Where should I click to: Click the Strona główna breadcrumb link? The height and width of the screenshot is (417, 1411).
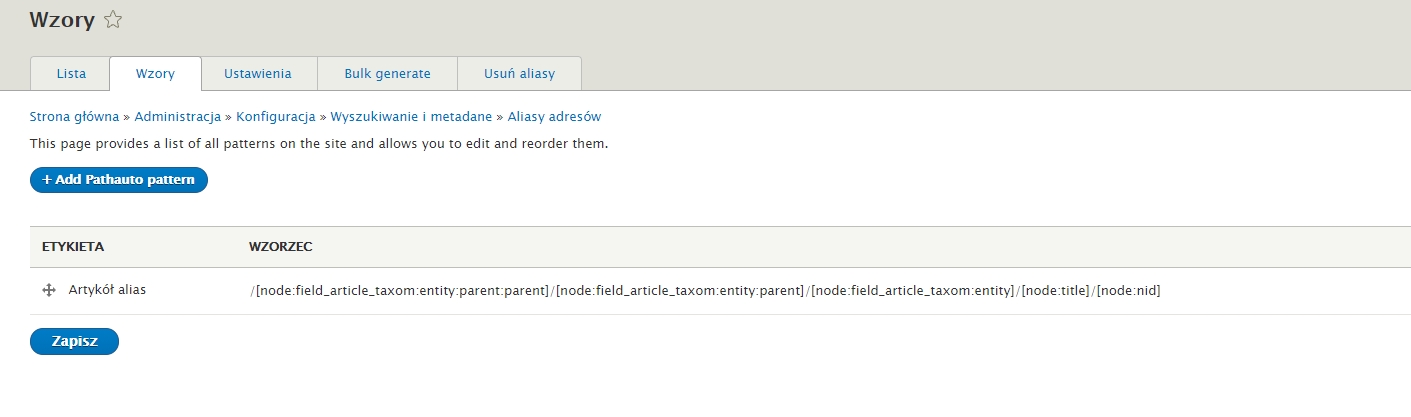tap(74, 117)
